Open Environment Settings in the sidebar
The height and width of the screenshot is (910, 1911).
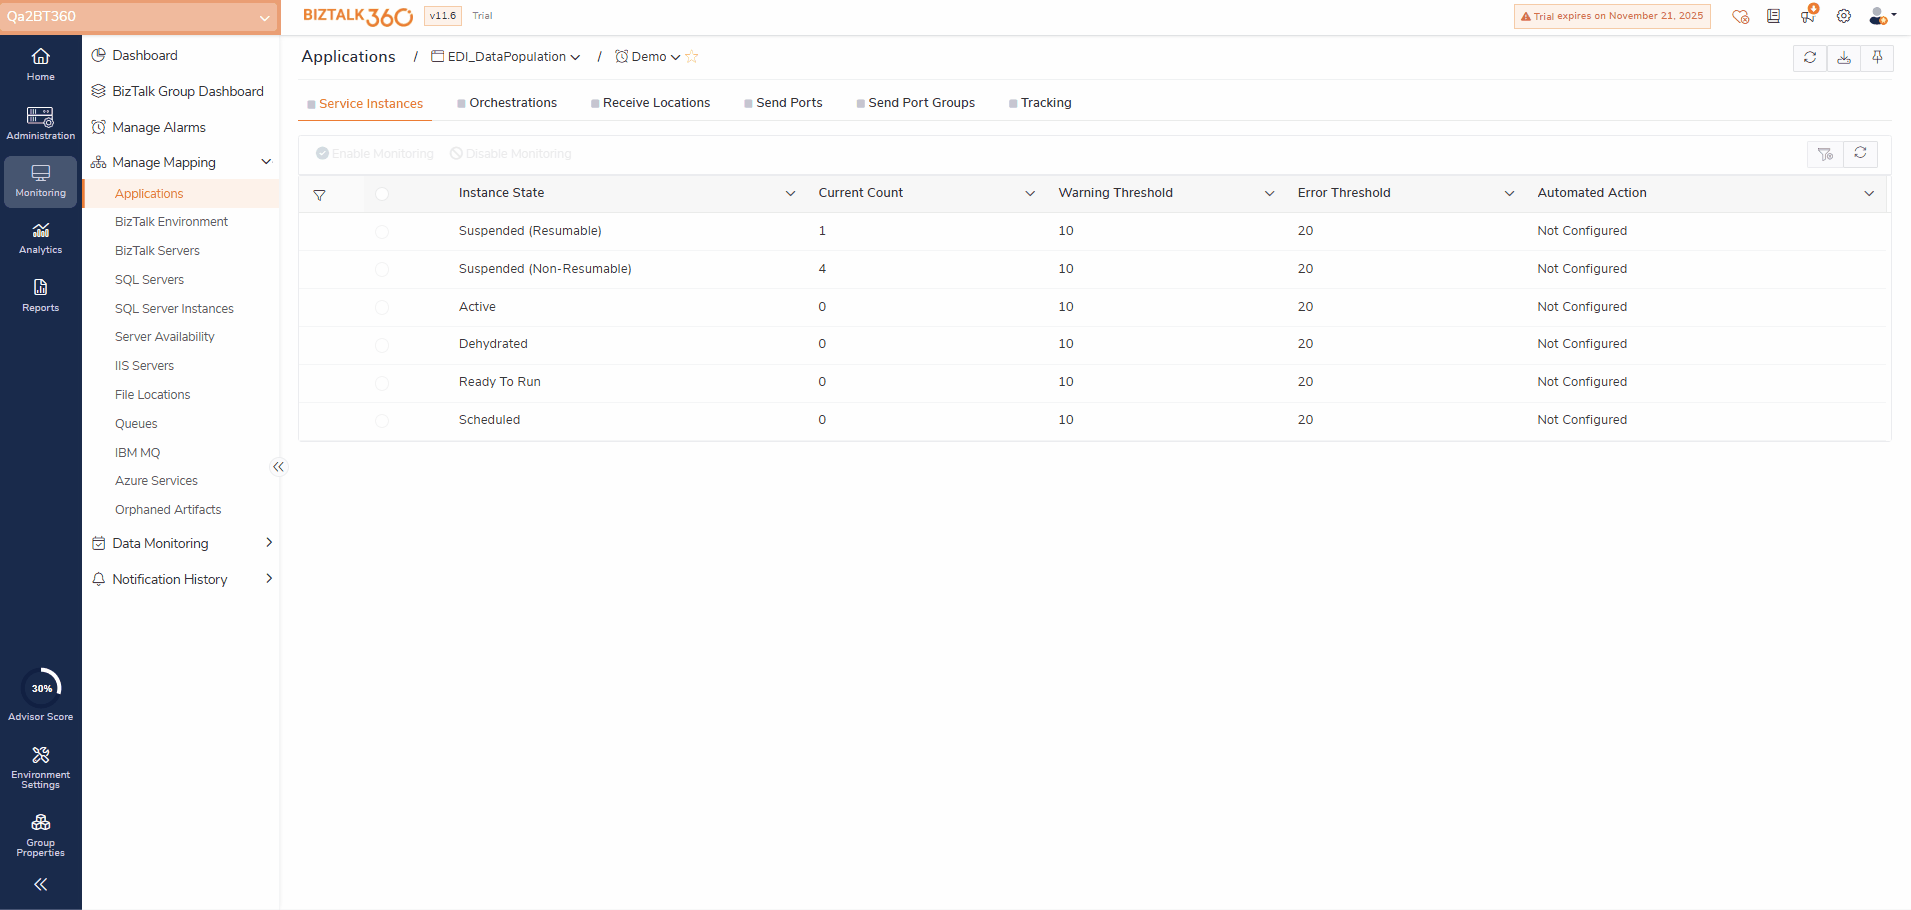[x=40, y=765]
